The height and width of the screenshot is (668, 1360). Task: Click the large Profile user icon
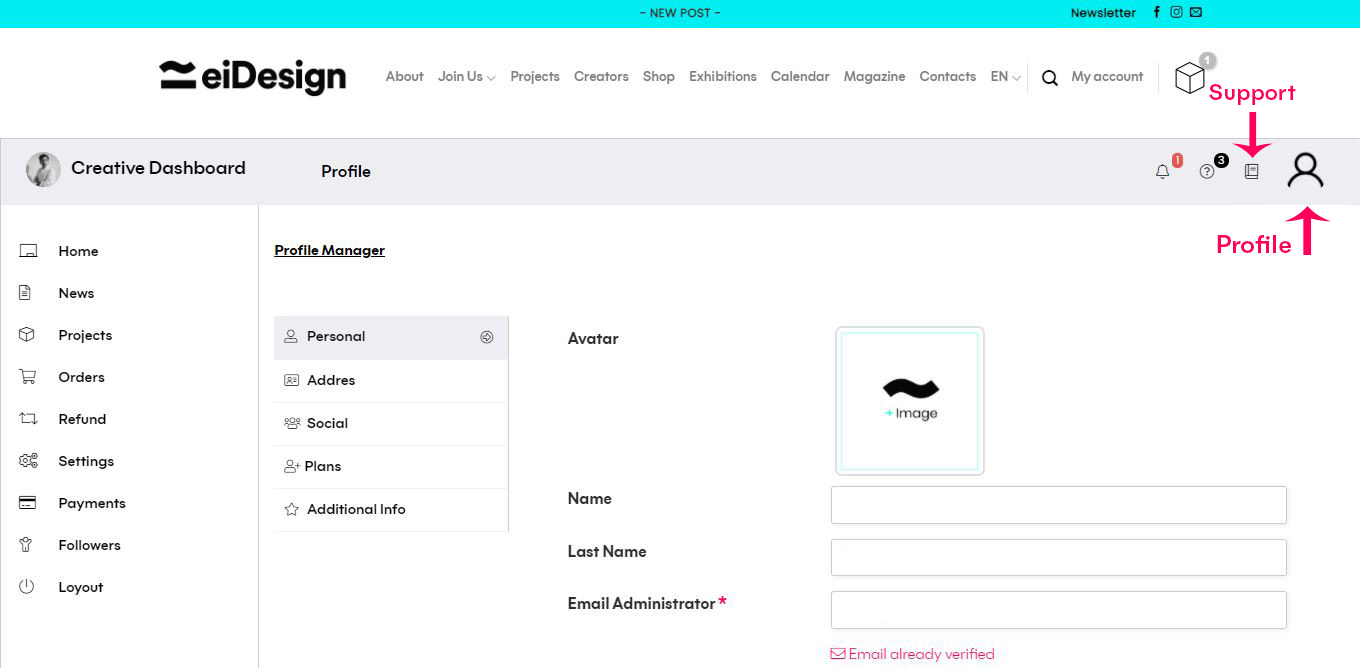[1305, 170]
